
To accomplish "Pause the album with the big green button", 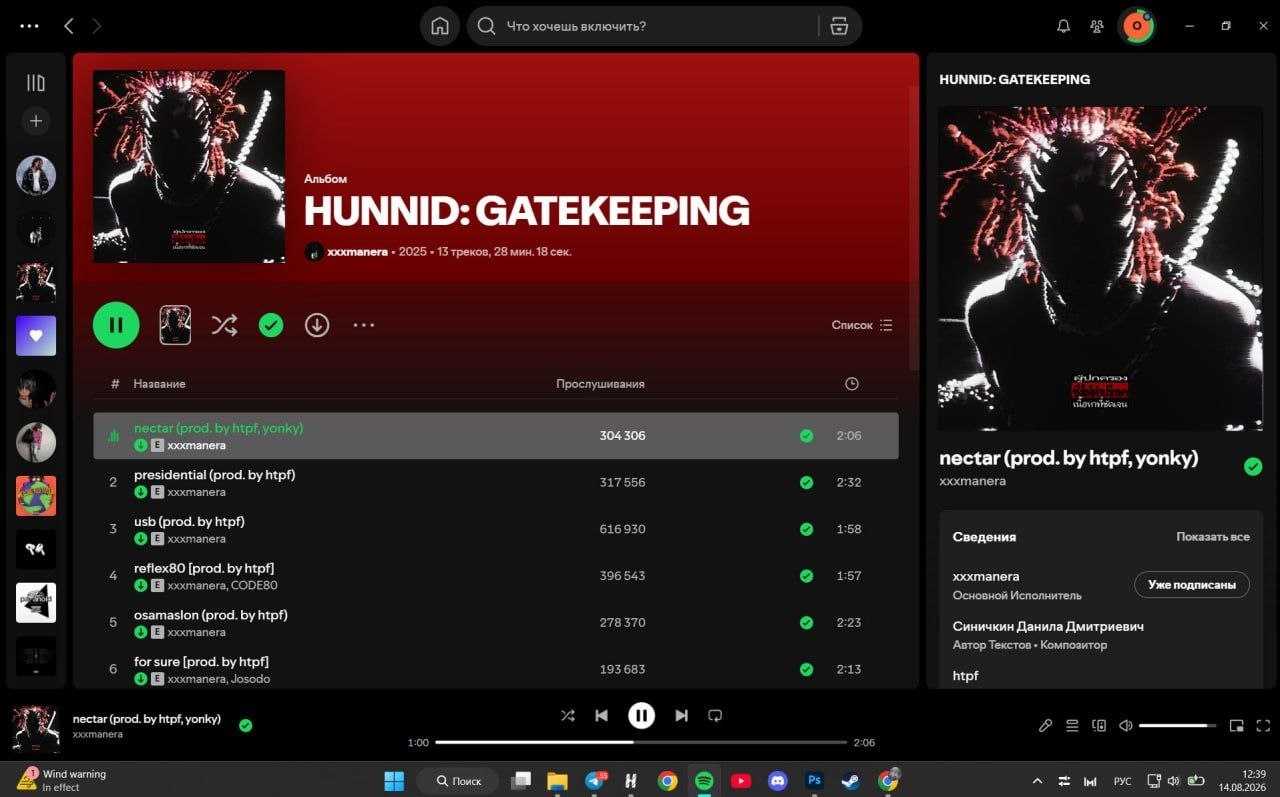I will [116, 325].
